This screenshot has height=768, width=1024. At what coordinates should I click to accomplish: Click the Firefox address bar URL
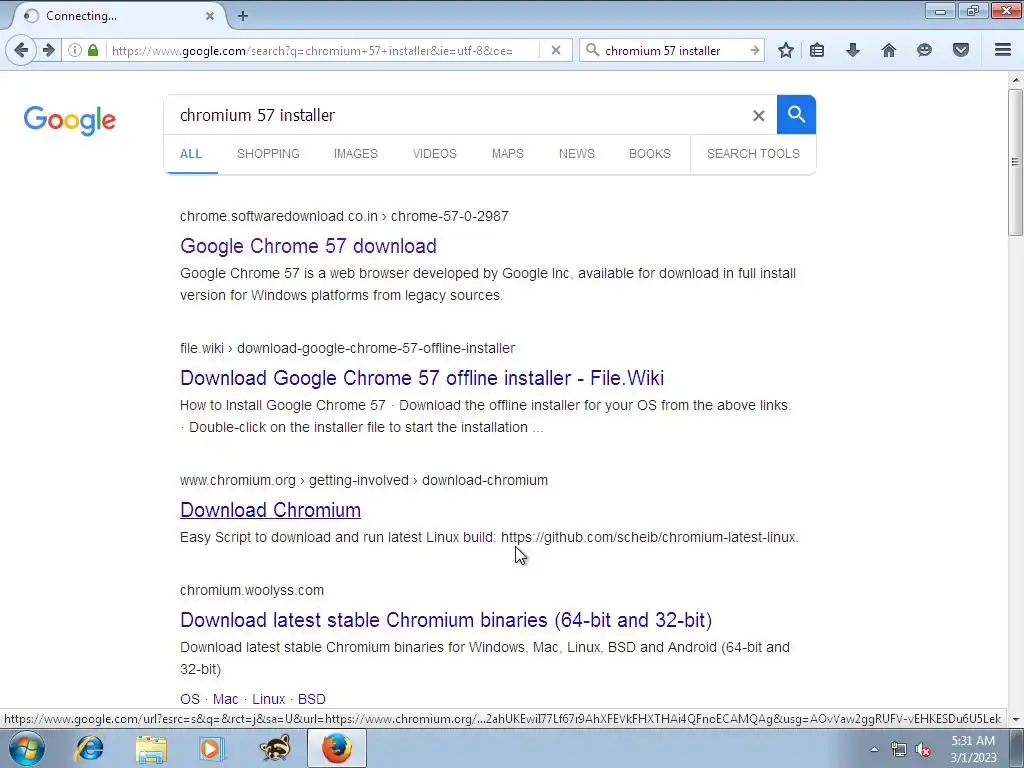(312, 50)
